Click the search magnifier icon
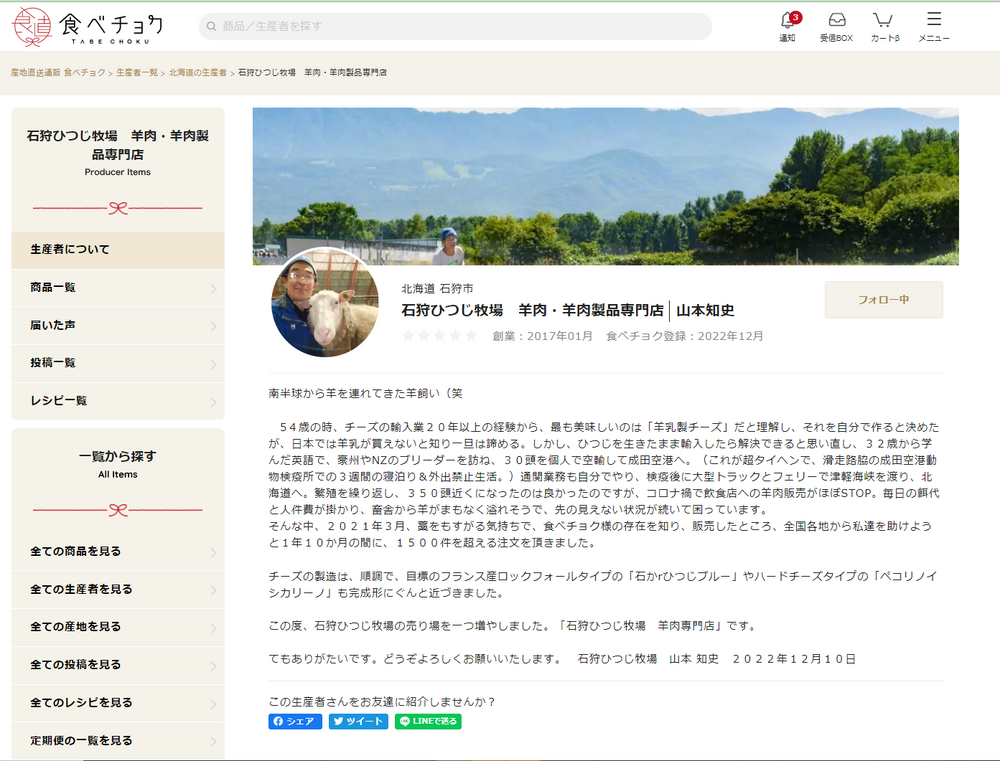The height and width of the screenshot is (761, 1000). [x=211, y=26]
